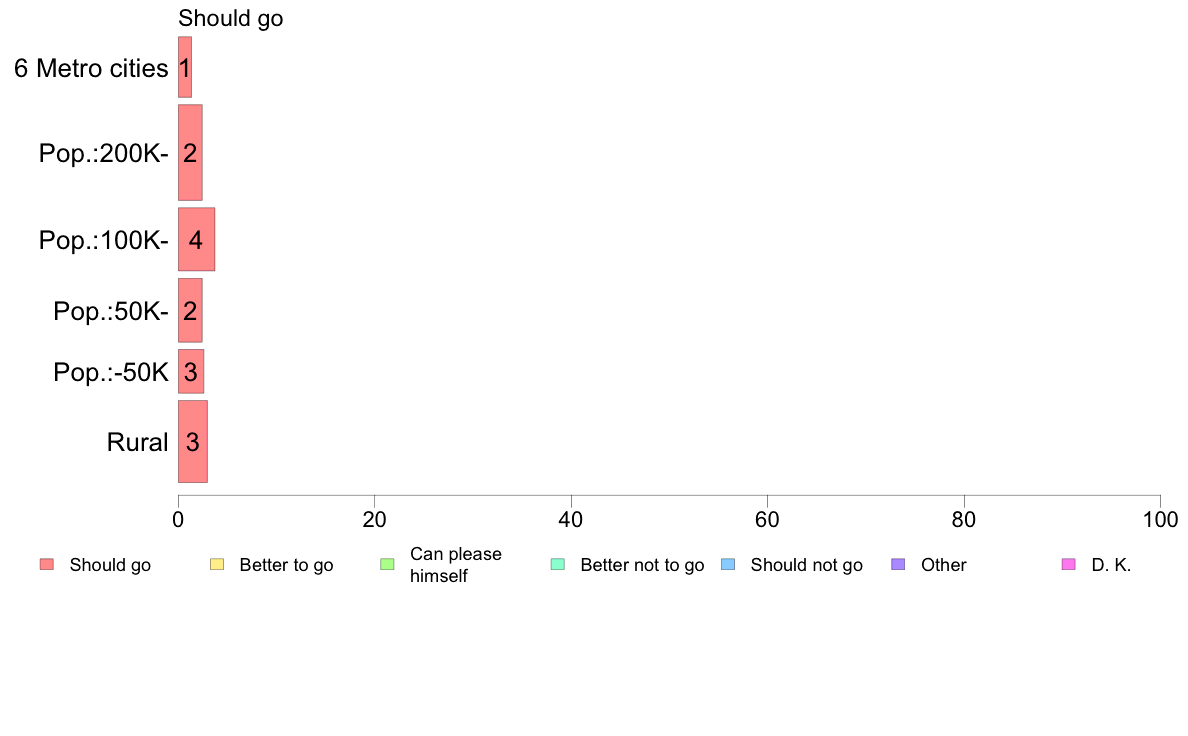Click the Rural axis label

[x=137, y=442]
